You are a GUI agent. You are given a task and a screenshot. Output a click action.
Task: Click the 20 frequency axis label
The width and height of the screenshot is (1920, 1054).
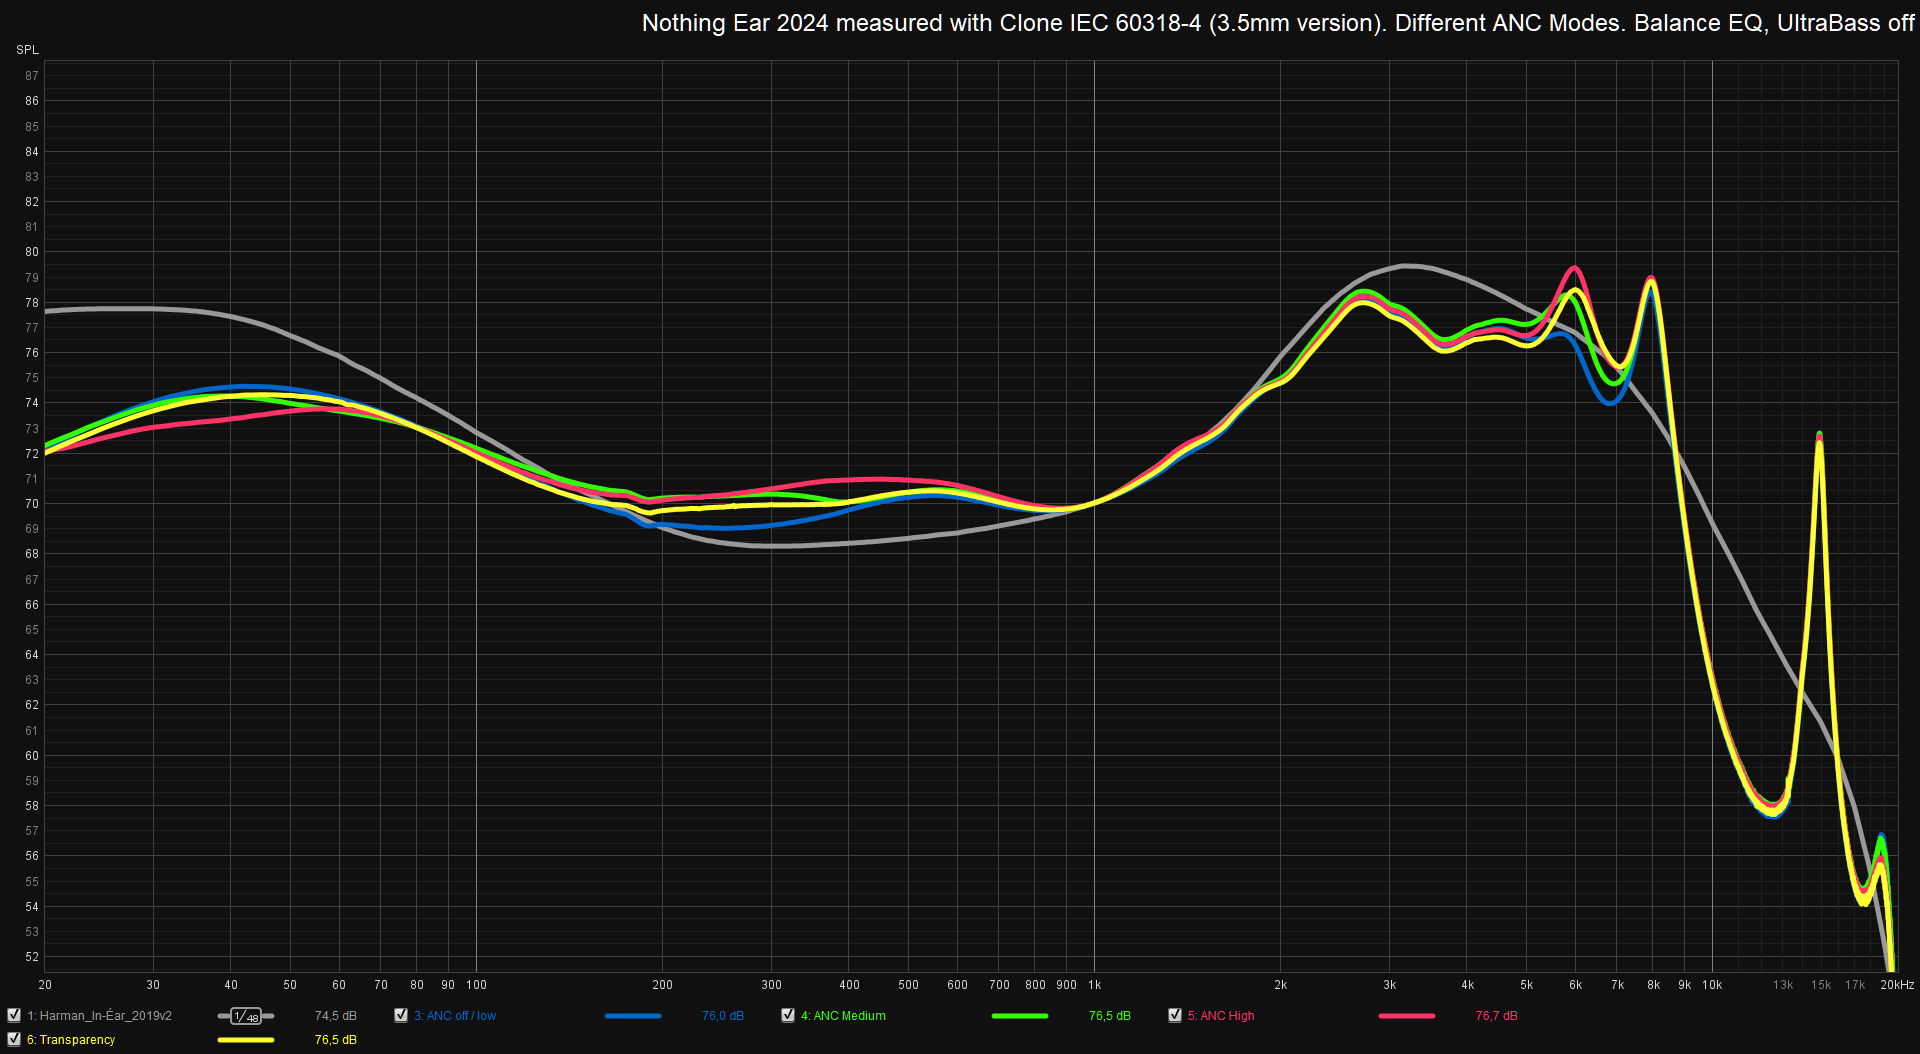45,985
